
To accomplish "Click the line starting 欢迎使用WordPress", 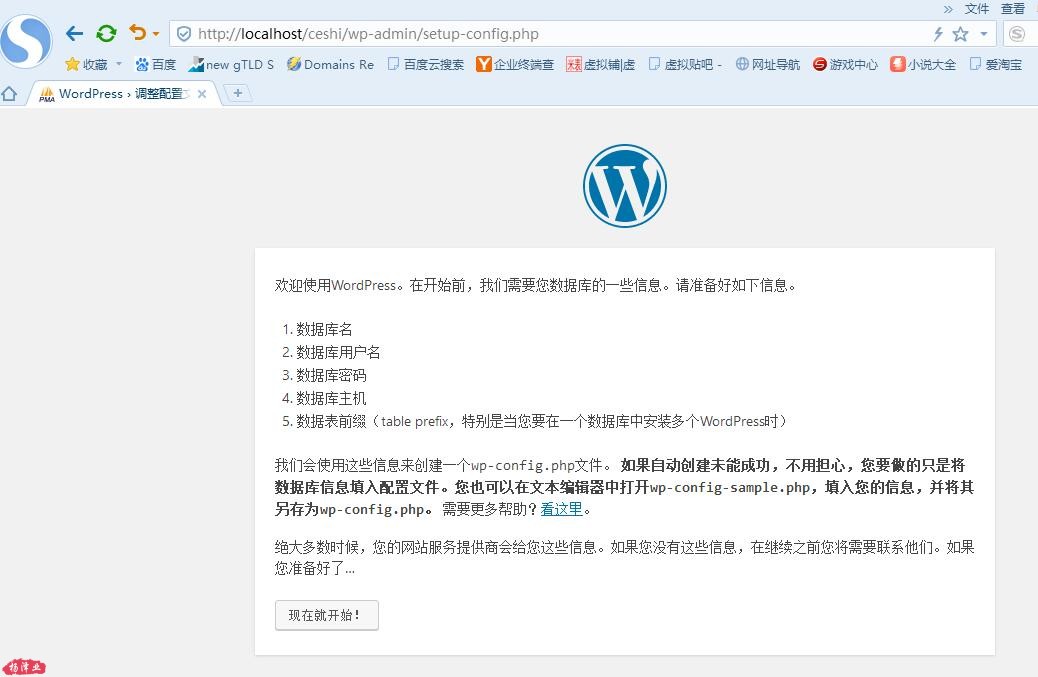I will coord(536,285).
